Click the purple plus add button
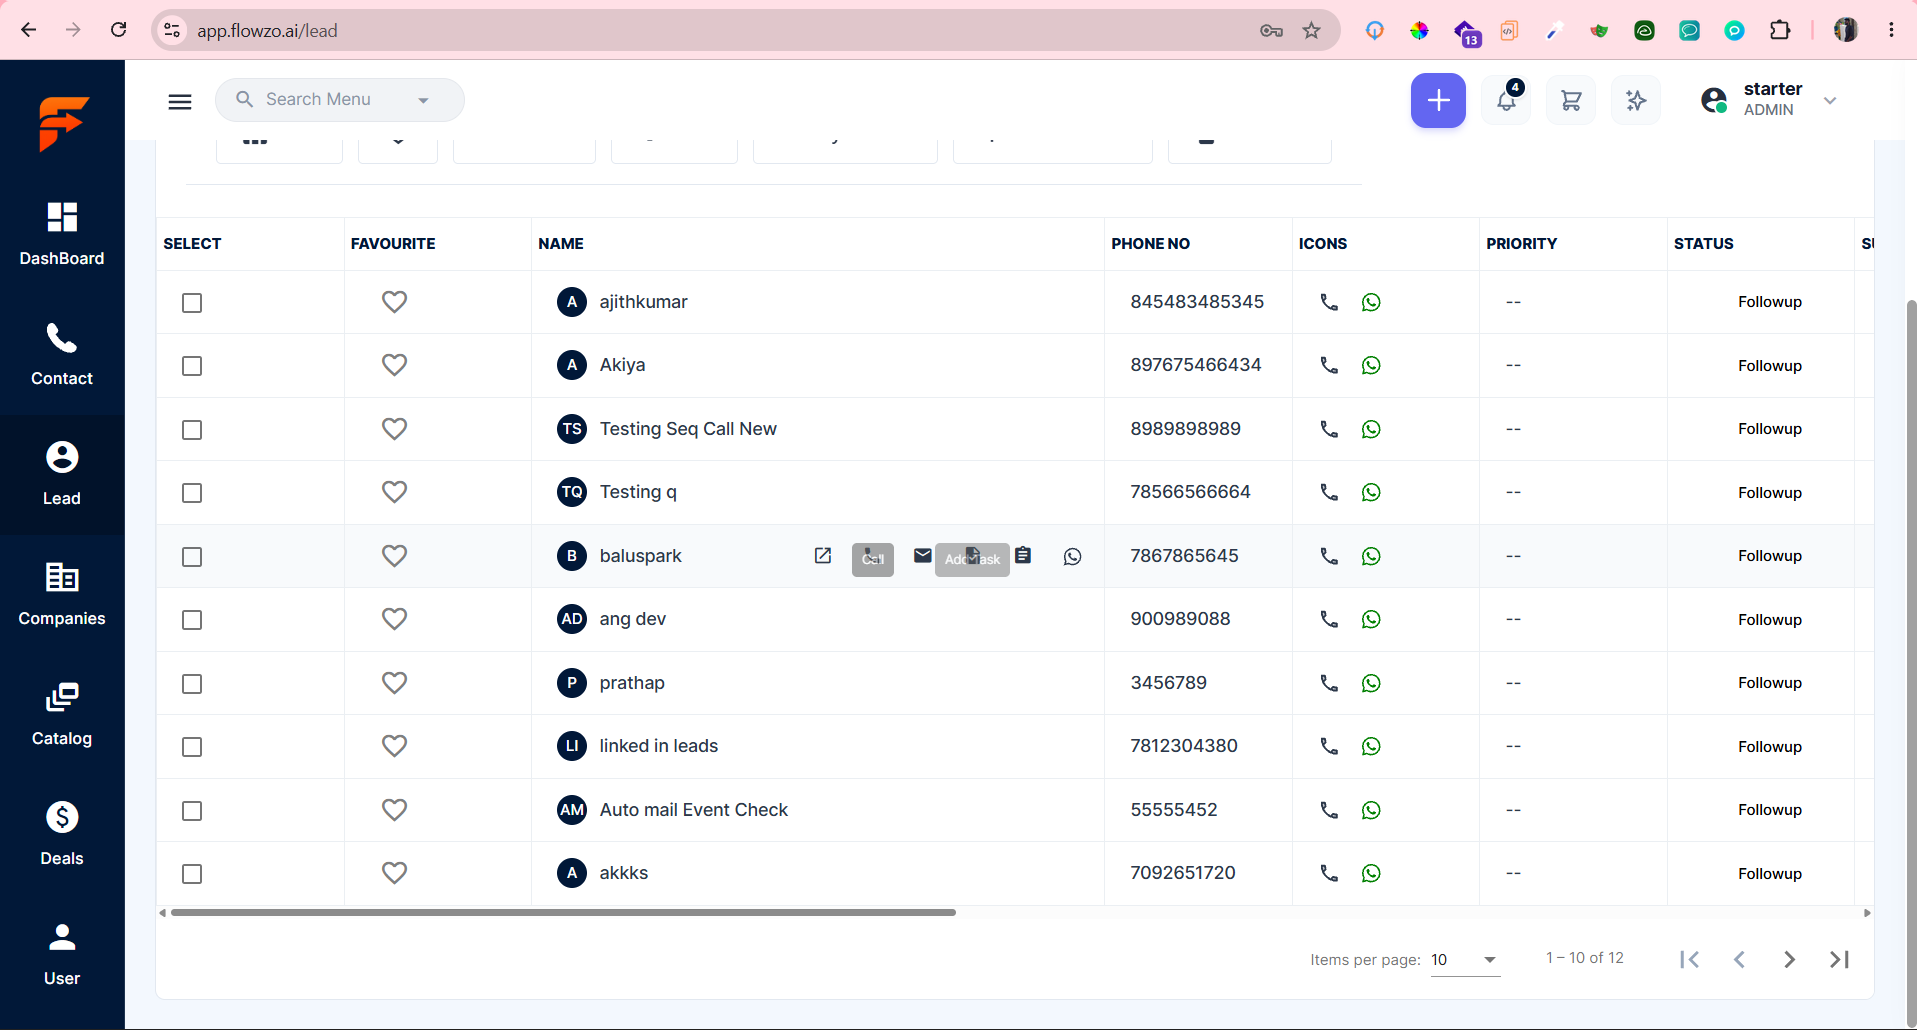Viewport: 1917px width, 1030px height. [x=1438, y=100]
